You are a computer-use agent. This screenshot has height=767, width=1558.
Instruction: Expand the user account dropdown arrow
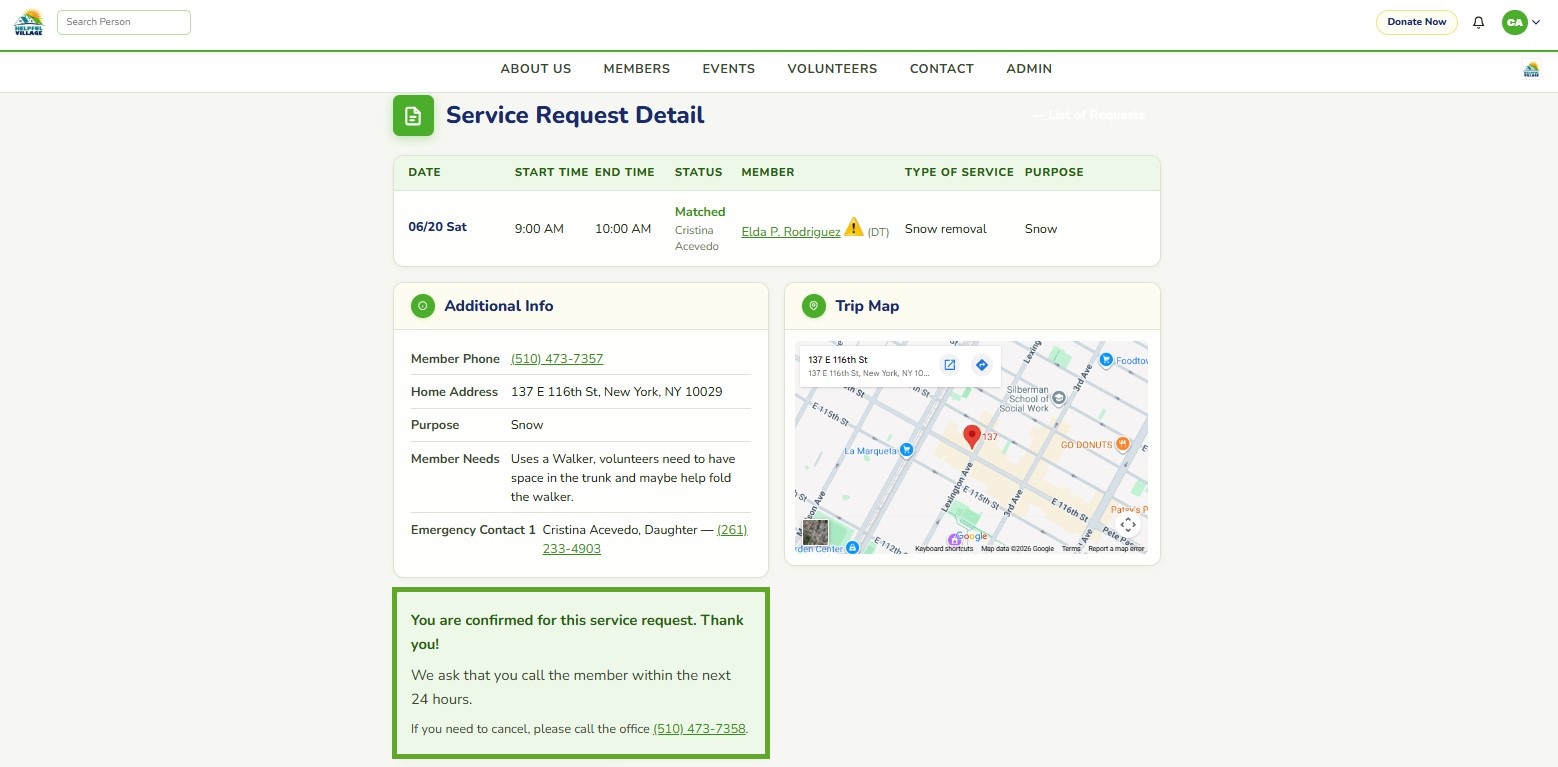point(1536,22)
